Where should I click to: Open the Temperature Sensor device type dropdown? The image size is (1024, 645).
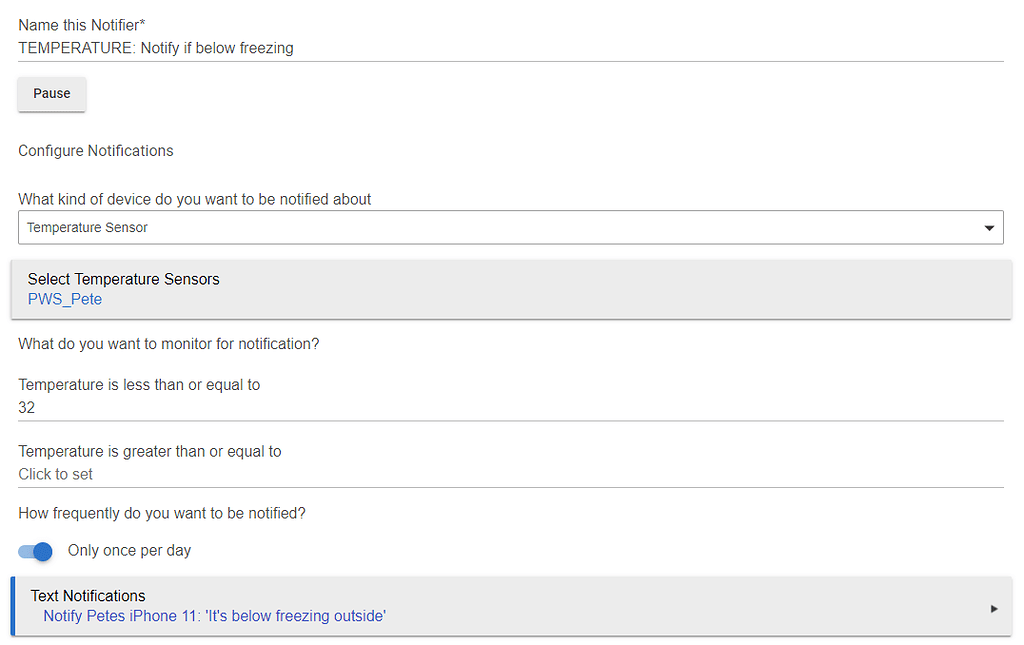click(x=500, y=228)
